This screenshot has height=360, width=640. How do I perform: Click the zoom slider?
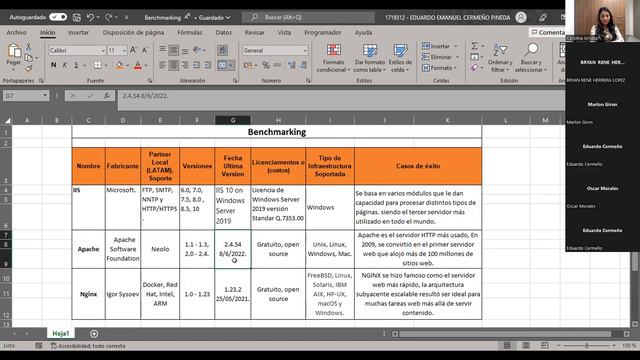point(587,345)
